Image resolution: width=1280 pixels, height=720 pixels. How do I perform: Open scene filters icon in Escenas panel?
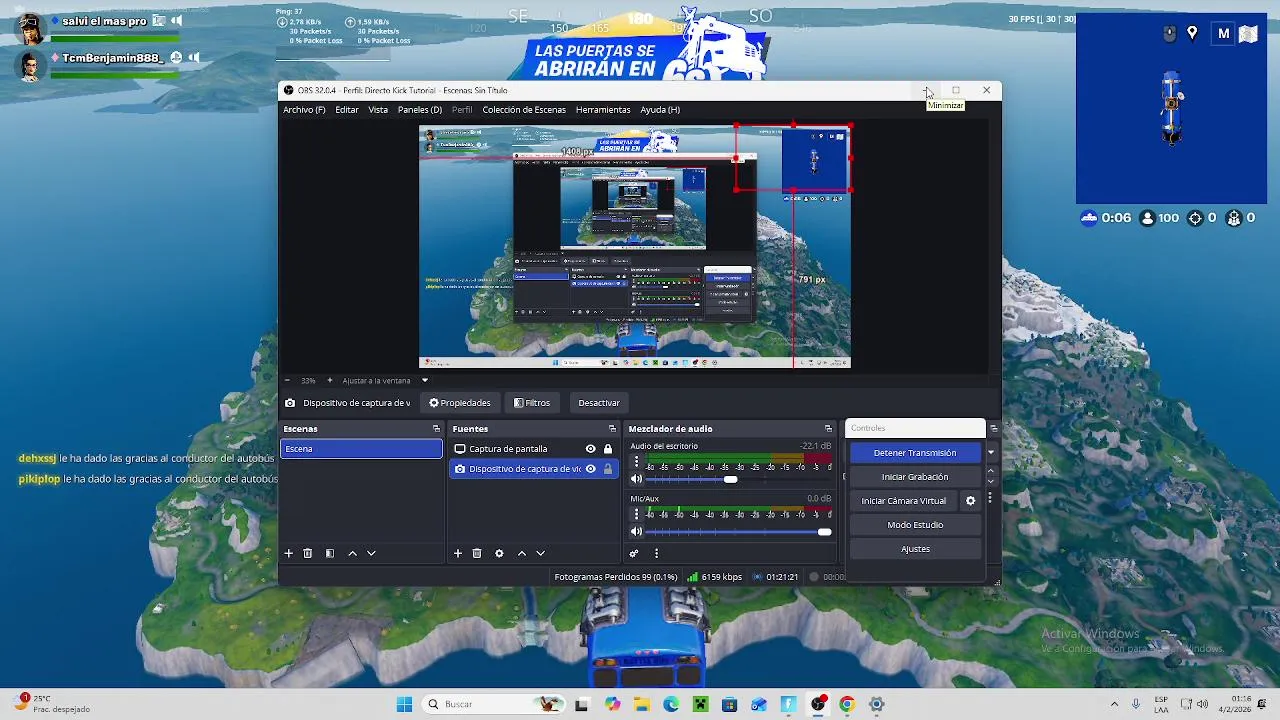coord(330,553)
